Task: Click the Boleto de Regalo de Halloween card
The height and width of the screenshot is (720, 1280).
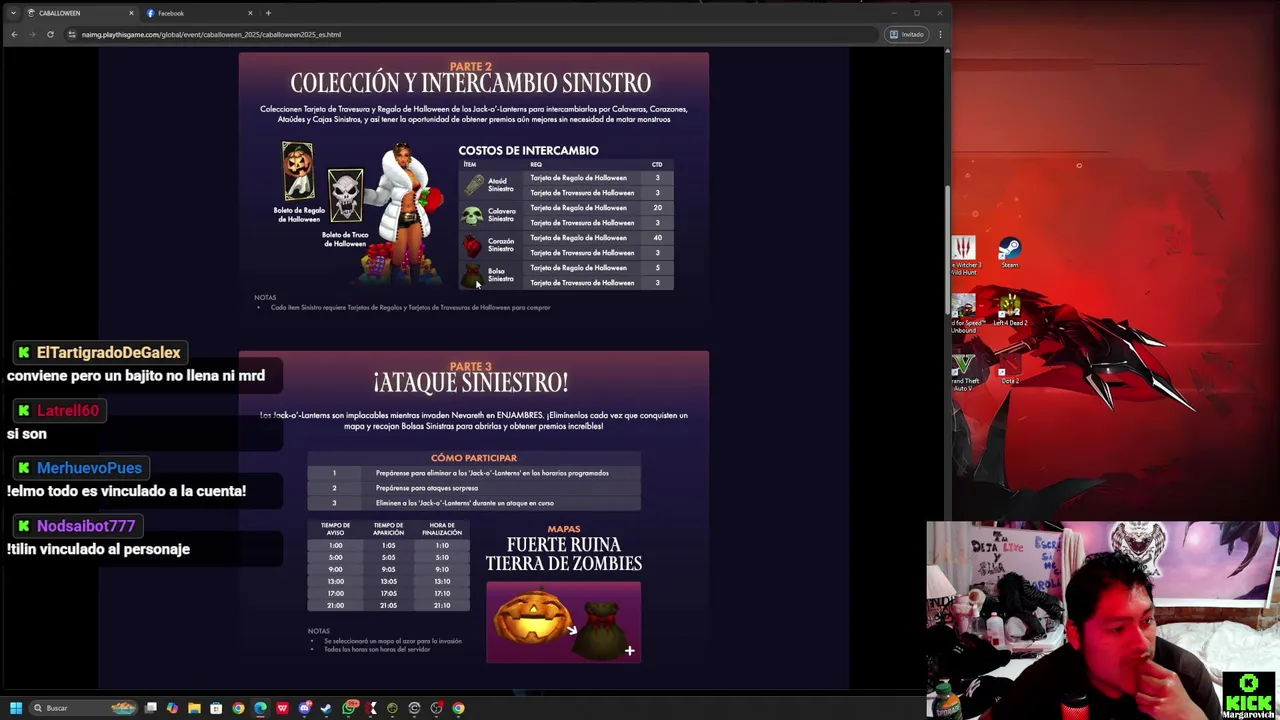Action: 298,172
